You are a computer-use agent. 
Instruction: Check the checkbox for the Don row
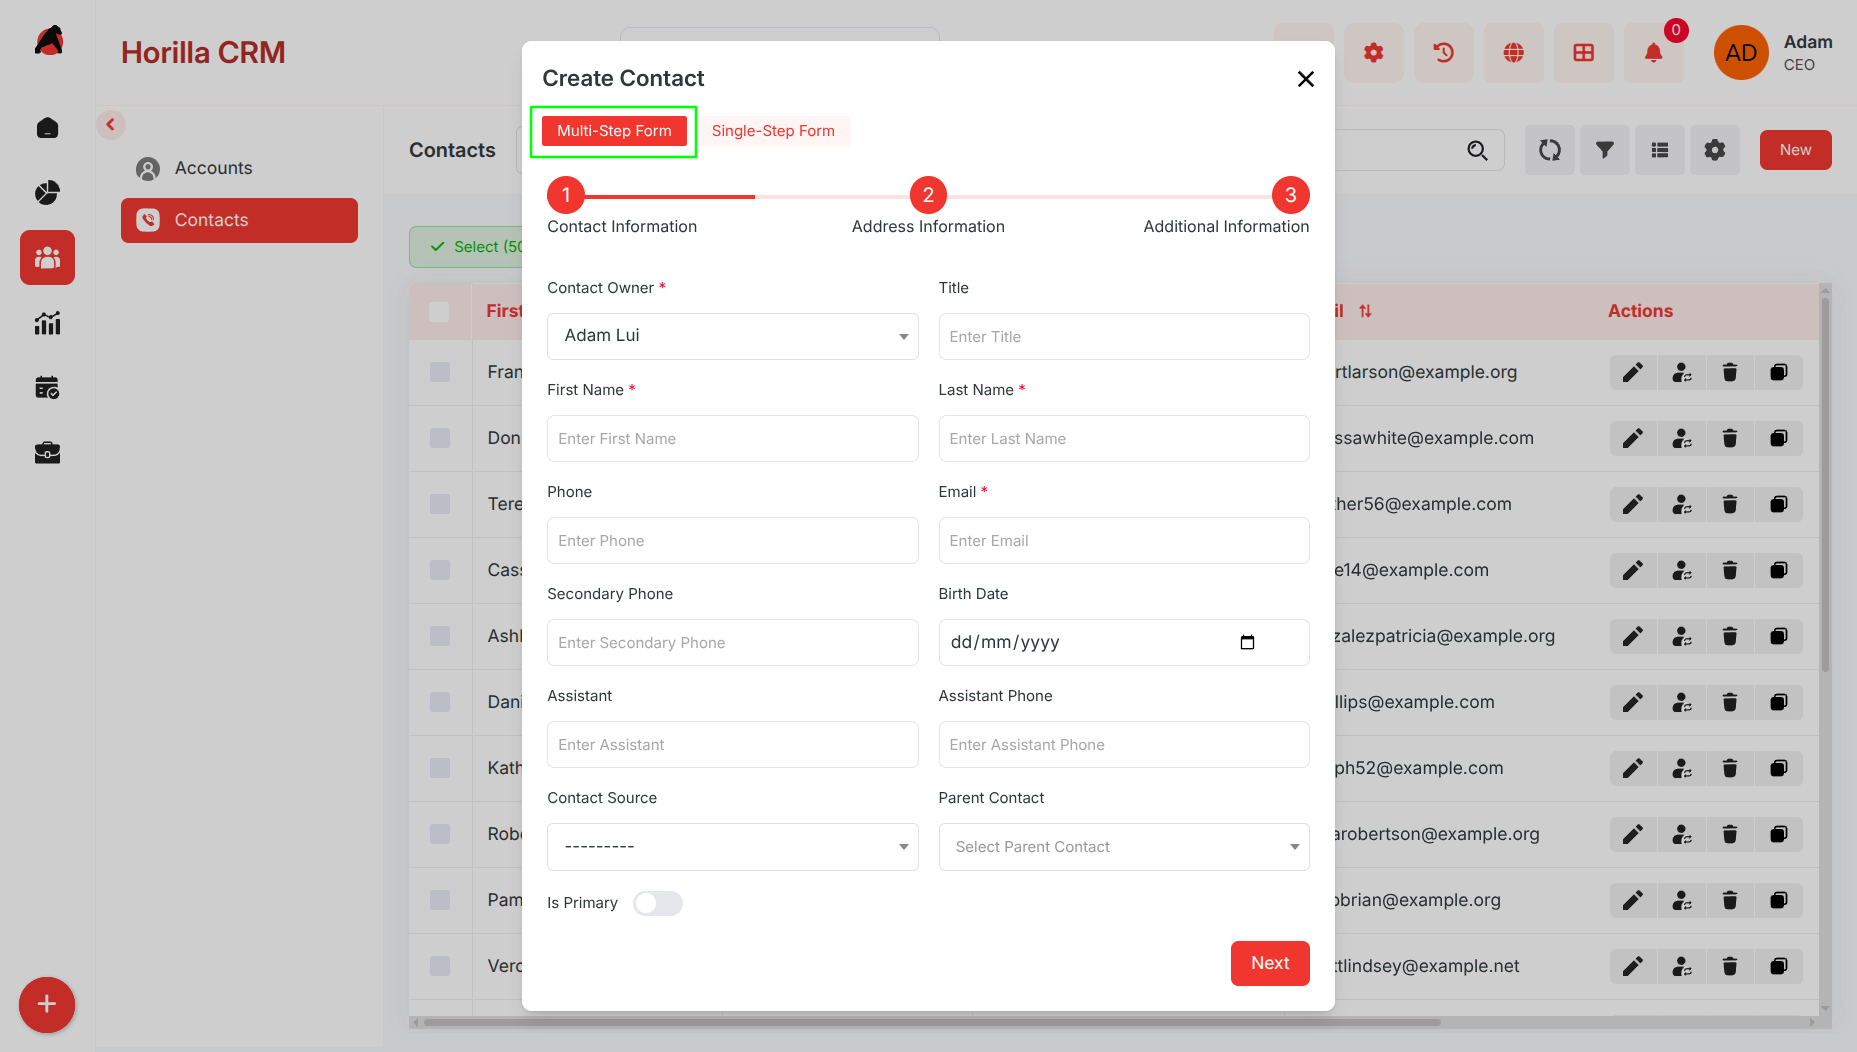440,438
